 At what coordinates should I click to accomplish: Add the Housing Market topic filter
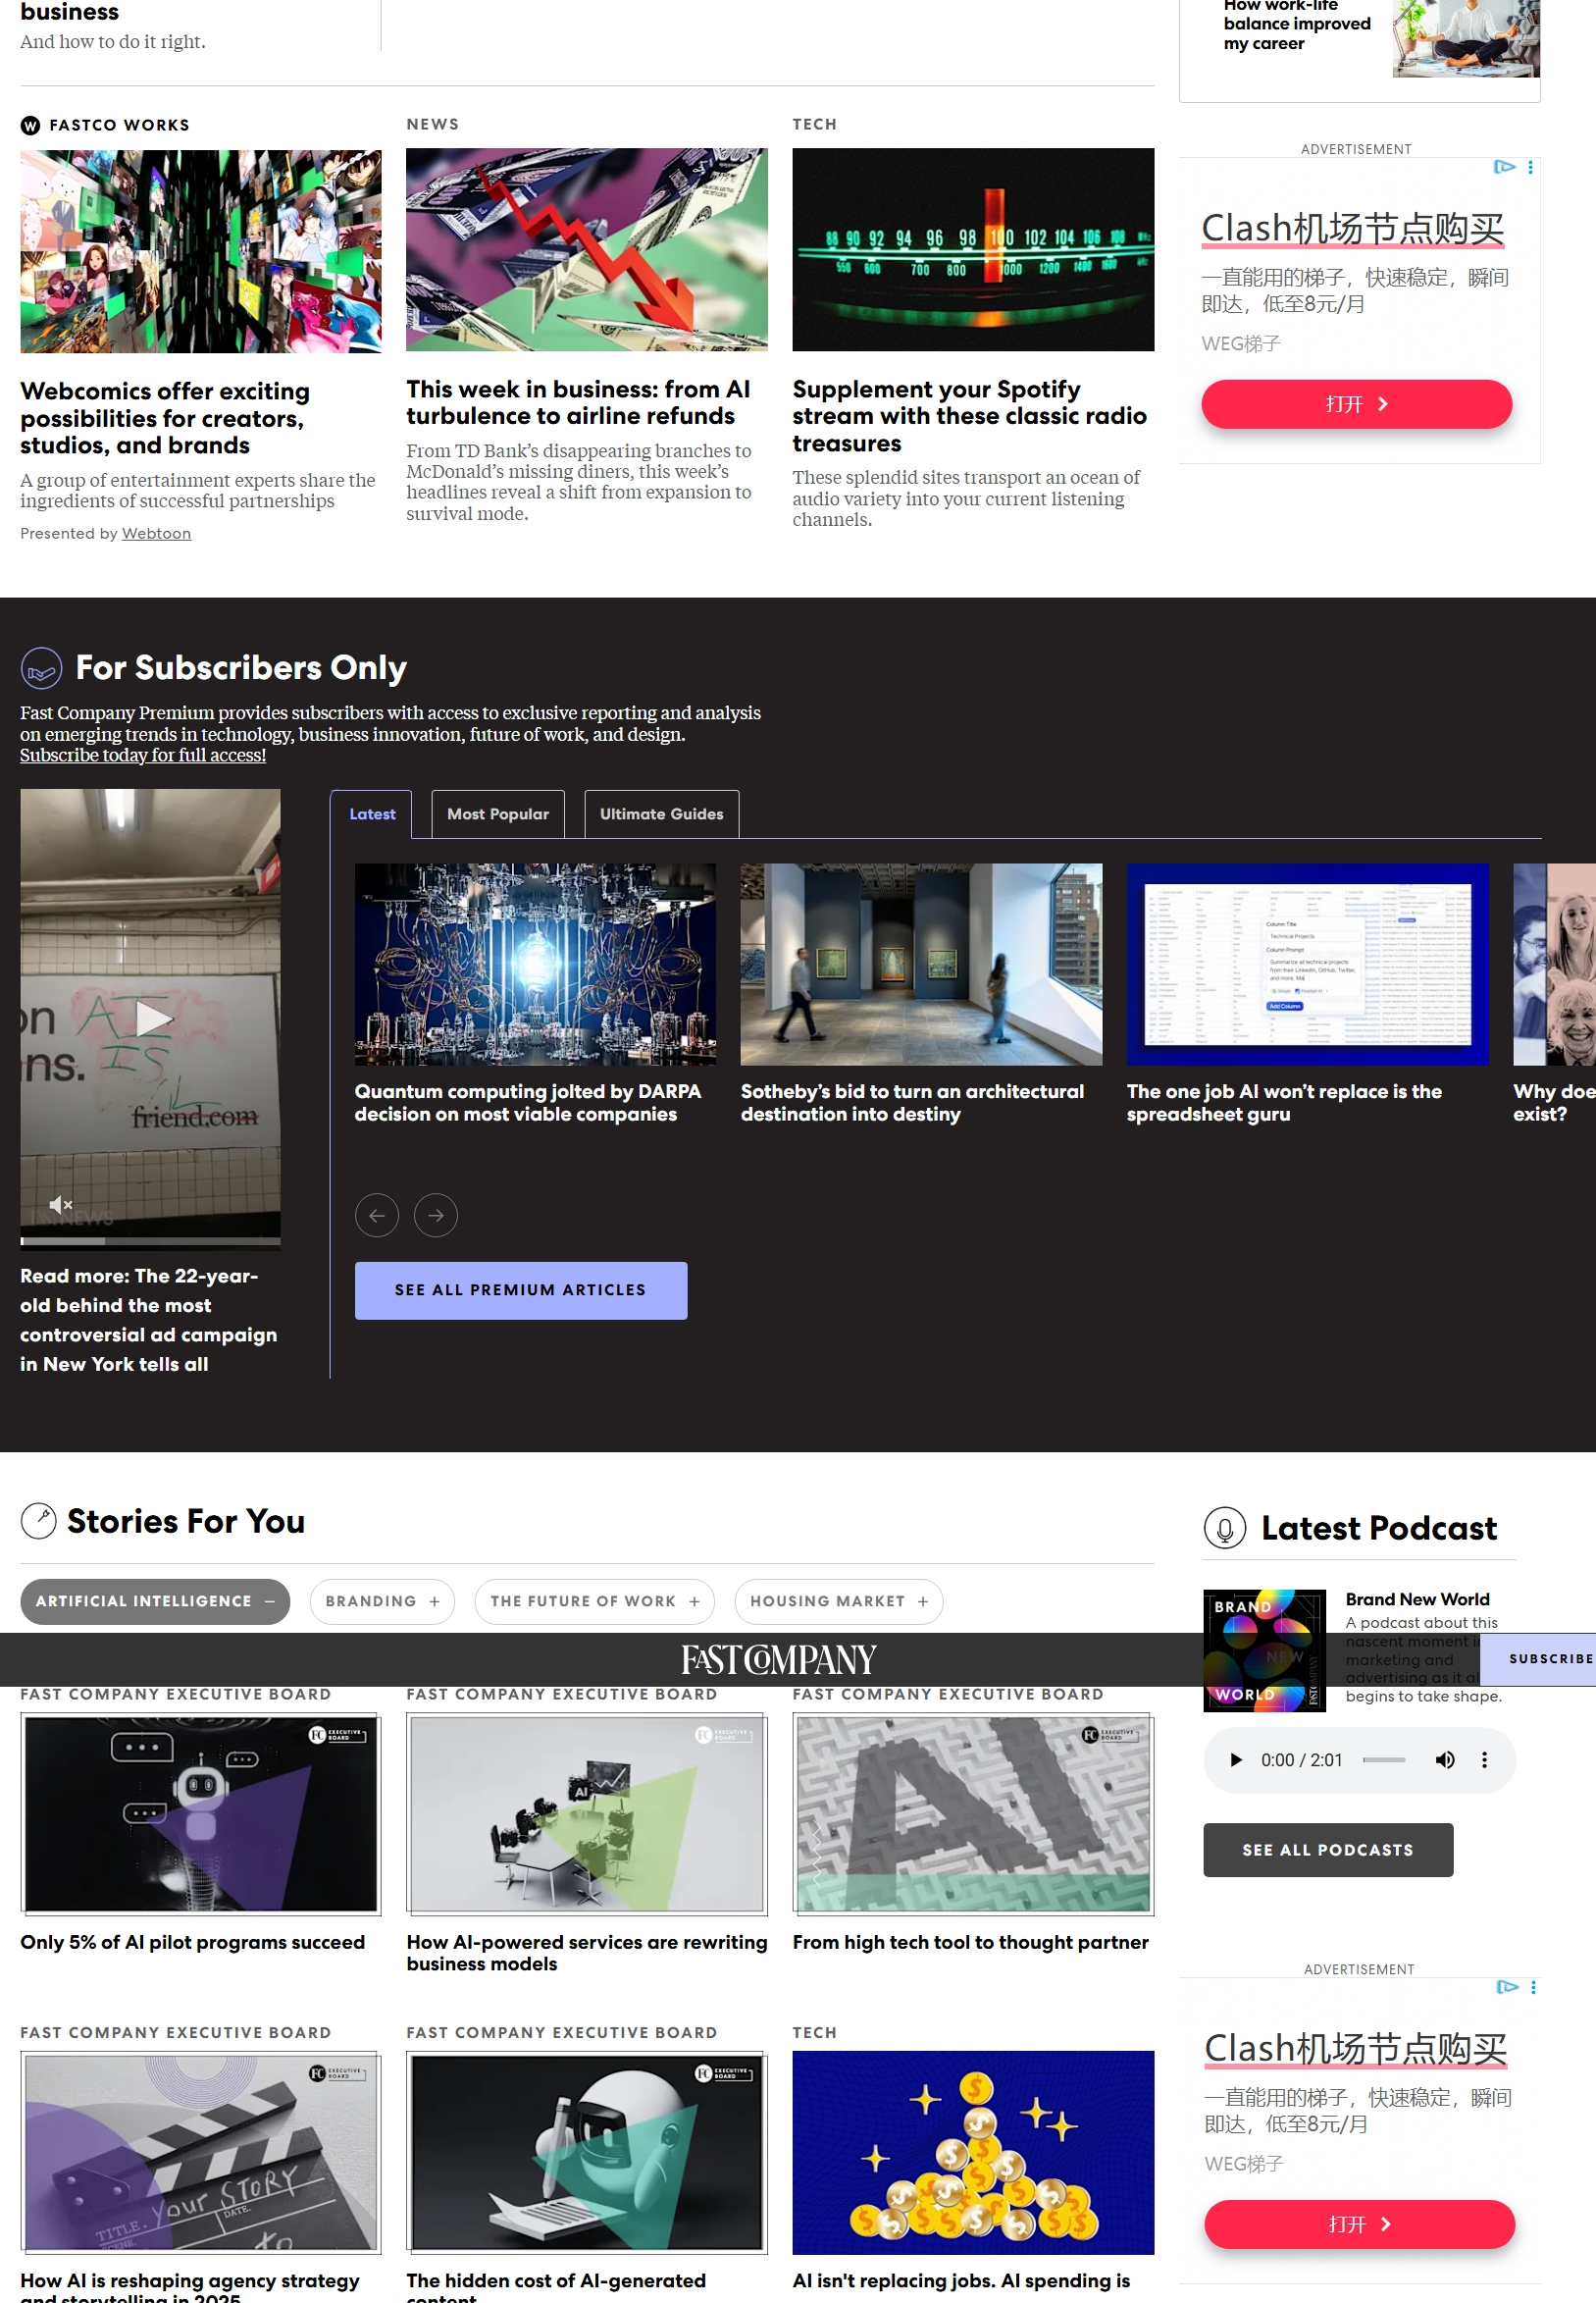coord(838,1601)
